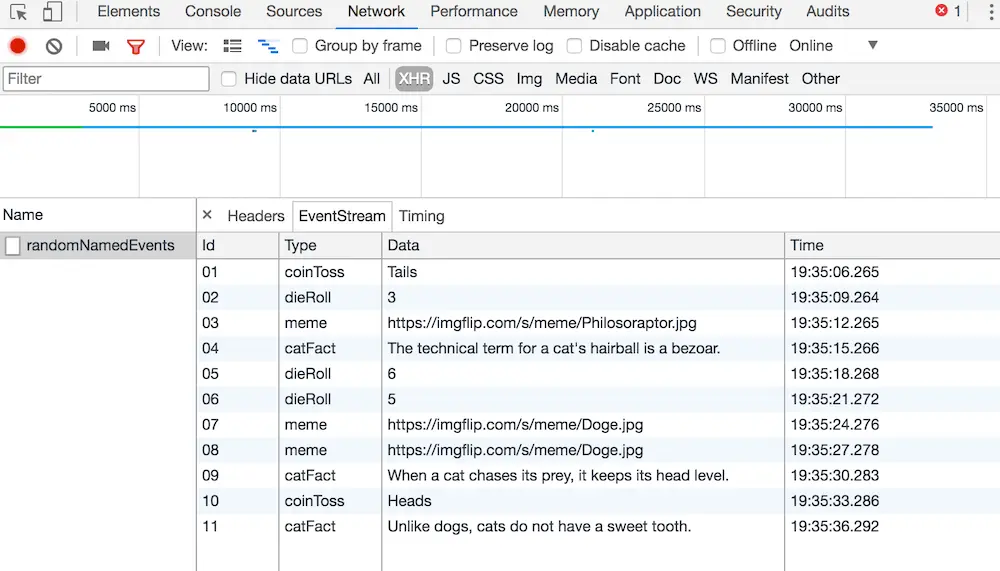Switch to the Console tab
Screen dimensions: 1000x571
coord(213,11)
